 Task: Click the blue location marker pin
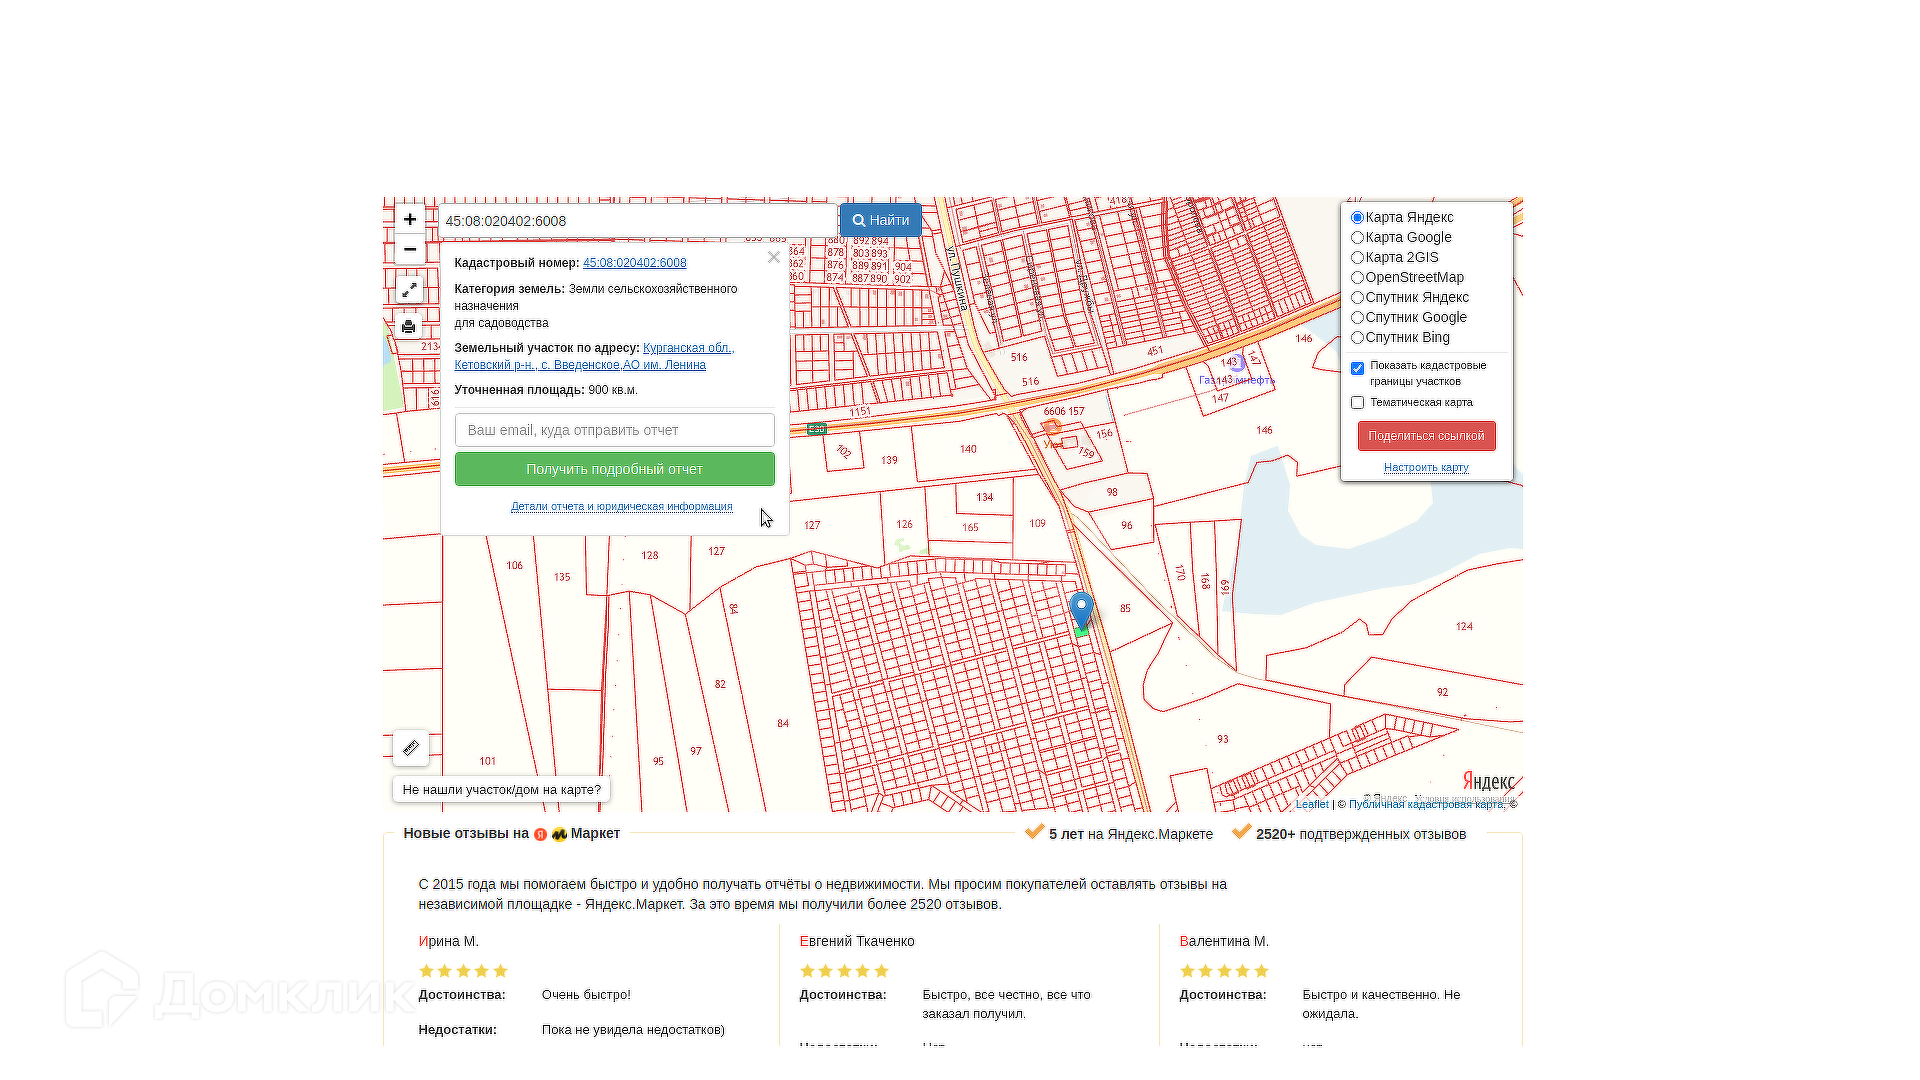click(1081, 608)
